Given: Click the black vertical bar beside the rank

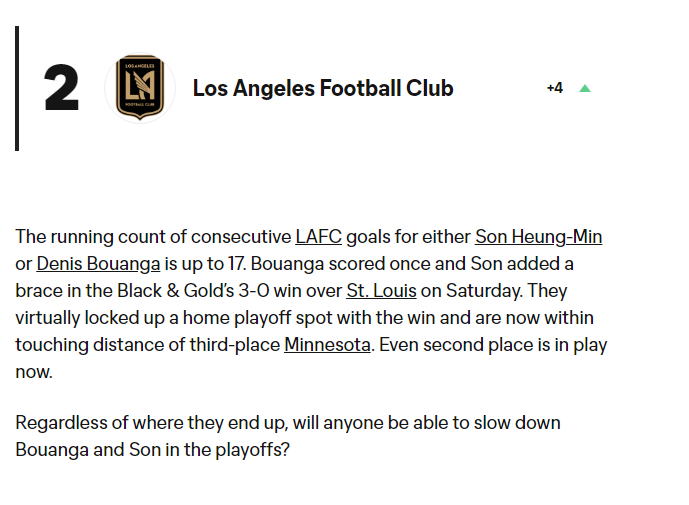Looking at the screenshot, I should (17, 88).
